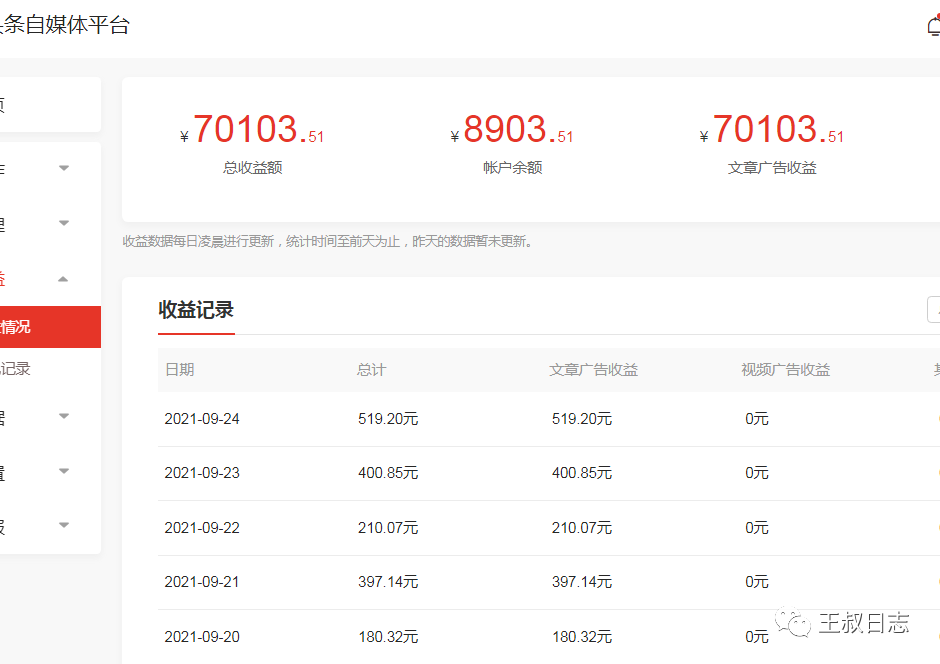Click the 视频广告收益 column header

[786, 370]
